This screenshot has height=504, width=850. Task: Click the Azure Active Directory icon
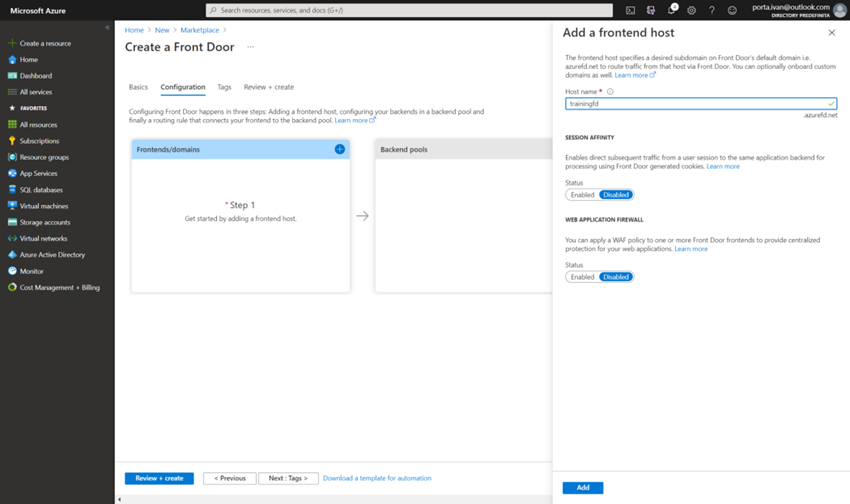(x=12, y=255)
